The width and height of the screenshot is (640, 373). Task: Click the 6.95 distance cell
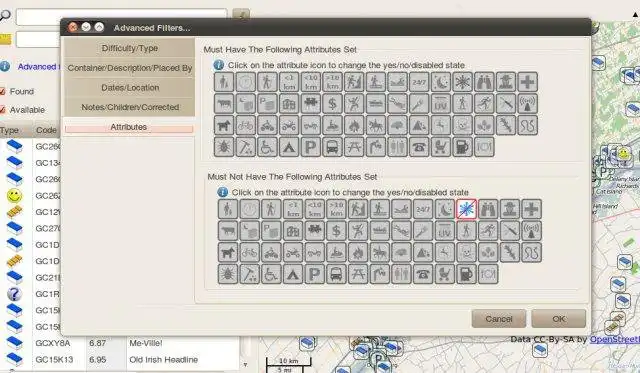(98, 360)
